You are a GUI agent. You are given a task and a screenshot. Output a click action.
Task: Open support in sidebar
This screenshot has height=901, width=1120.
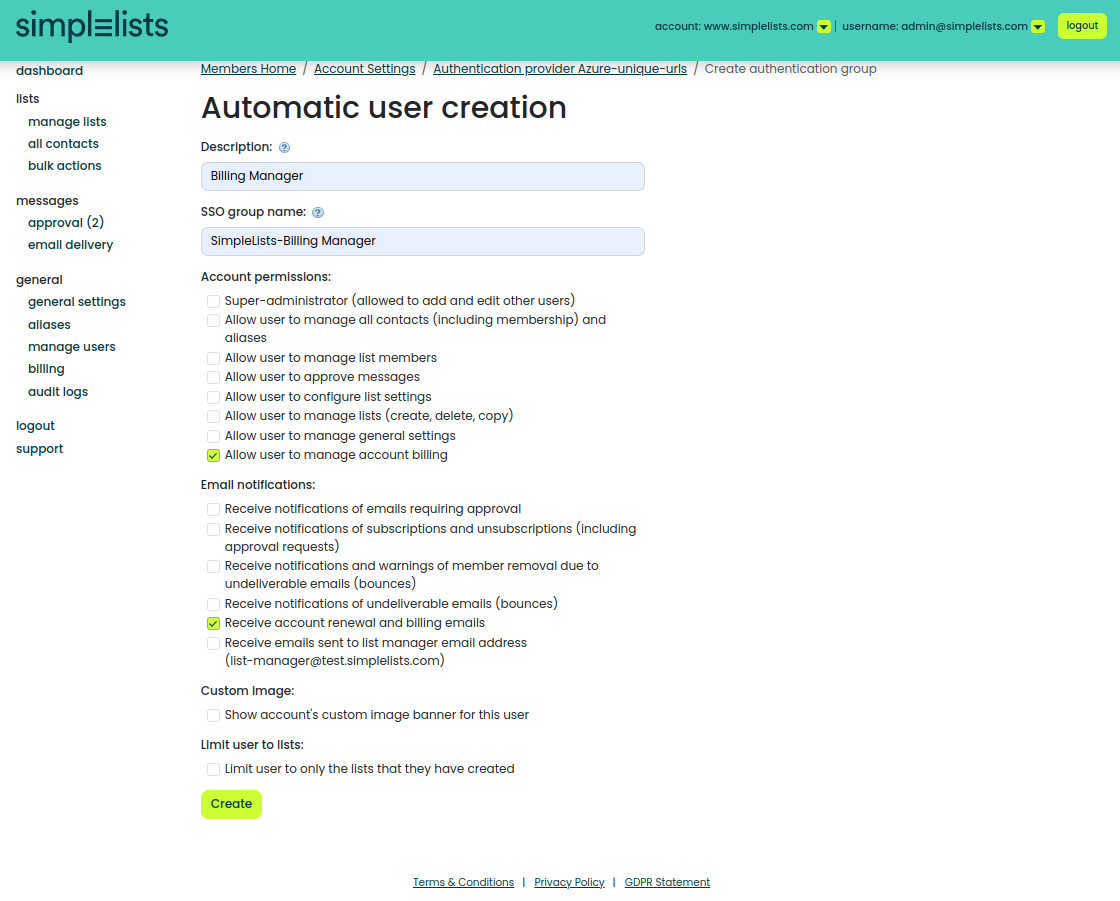(x=39, y=449)
